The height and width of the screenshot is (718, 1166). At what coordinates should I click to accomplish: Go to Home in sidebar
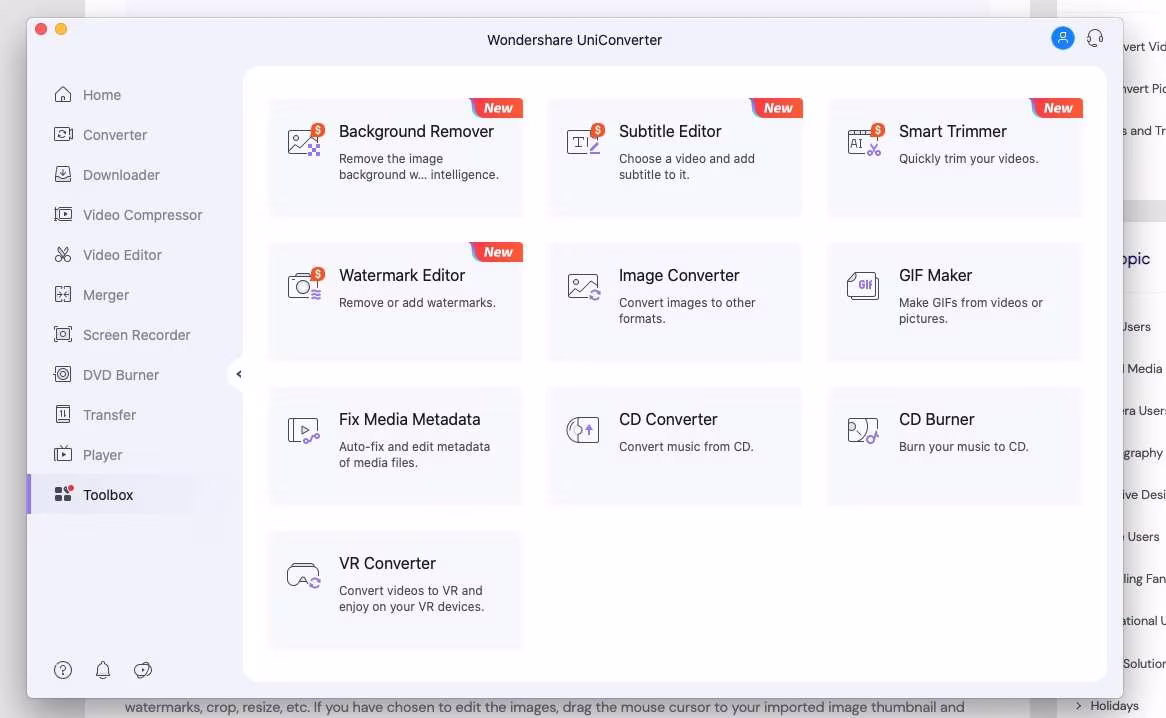pos(102,94)
